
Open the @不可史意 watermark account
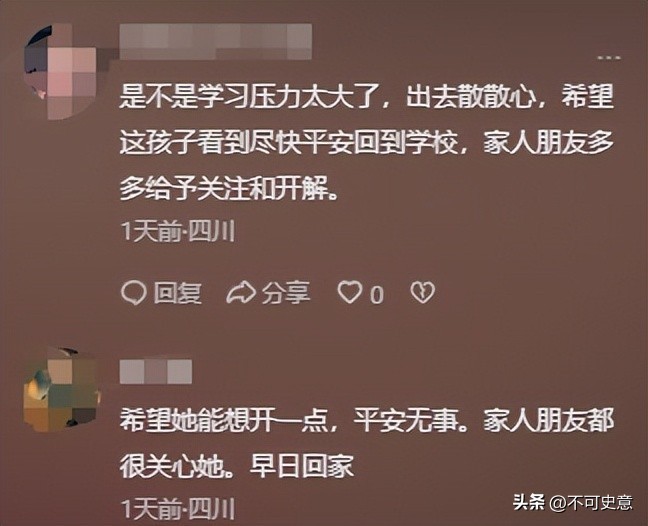[591, 502]
